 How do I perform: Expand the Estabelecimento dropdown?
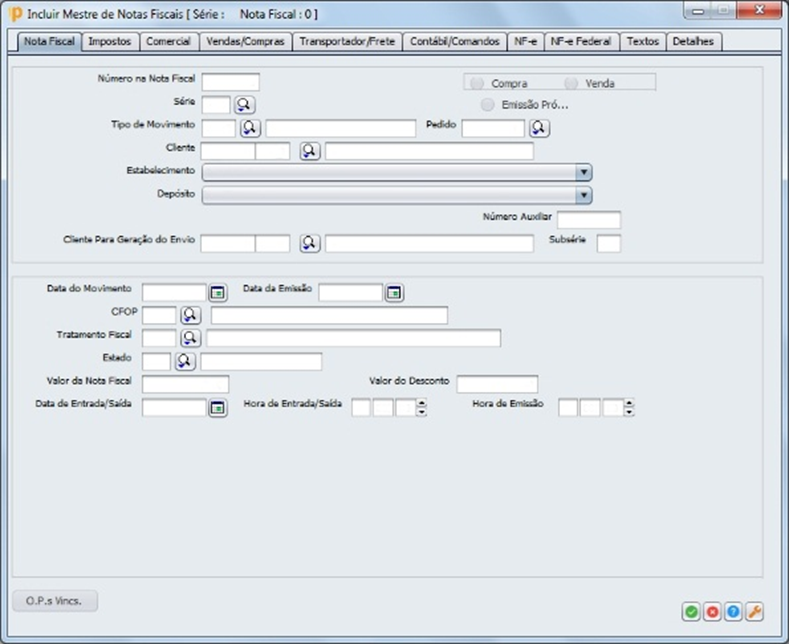click(583, 172)
